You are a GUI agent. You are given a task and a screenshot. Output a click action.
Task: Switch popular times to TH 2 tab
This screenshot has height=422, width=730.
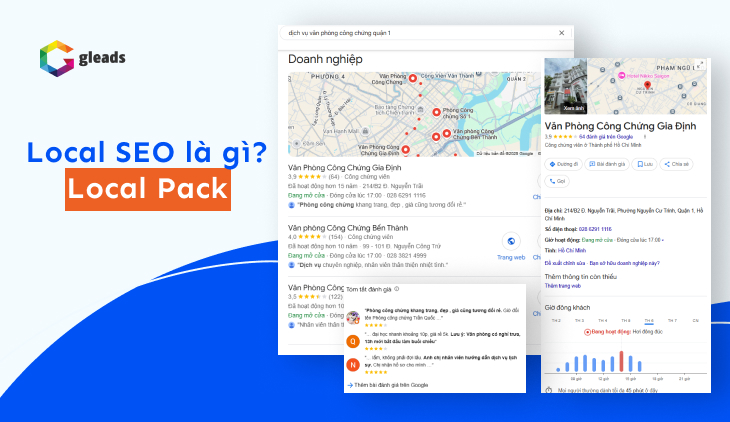pyautogui.click(x=556, y=320)
